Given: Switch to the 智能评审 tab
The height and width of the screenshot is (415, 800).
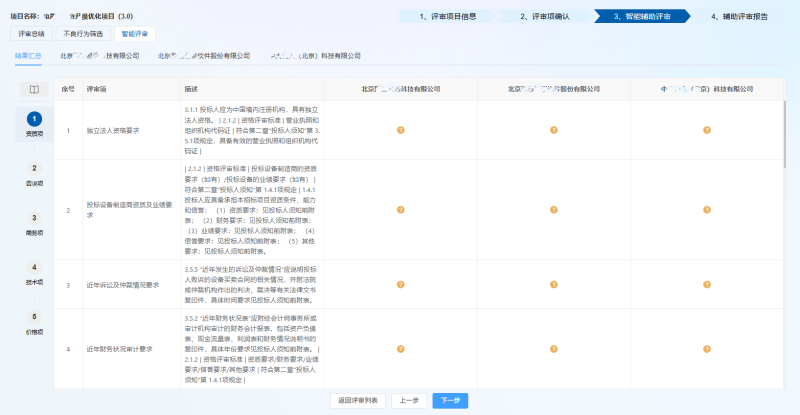Looking at the screenshot, I should (135, 34).
